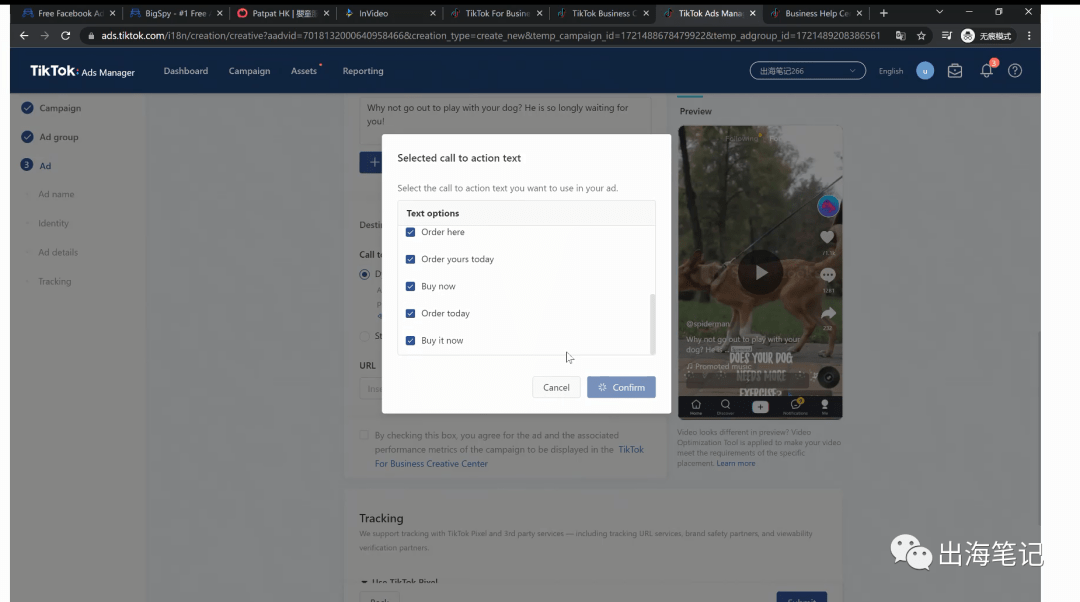This screenshot has height=602, width=1080.
Task: Open the account selector dropdown 出海笔记266
Action: tap(807, 71)
